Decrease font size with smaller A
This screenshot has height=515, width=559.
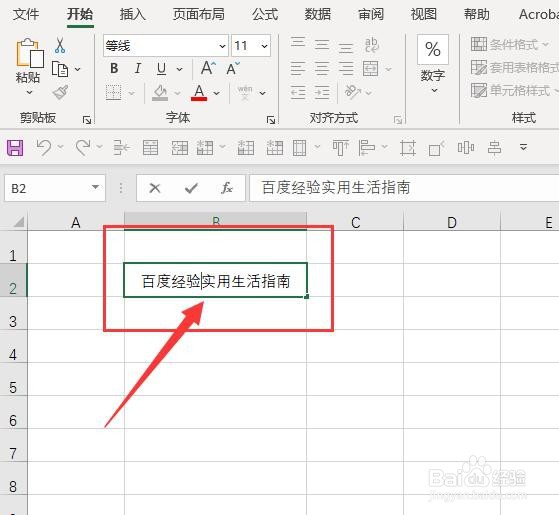point(233,68)
